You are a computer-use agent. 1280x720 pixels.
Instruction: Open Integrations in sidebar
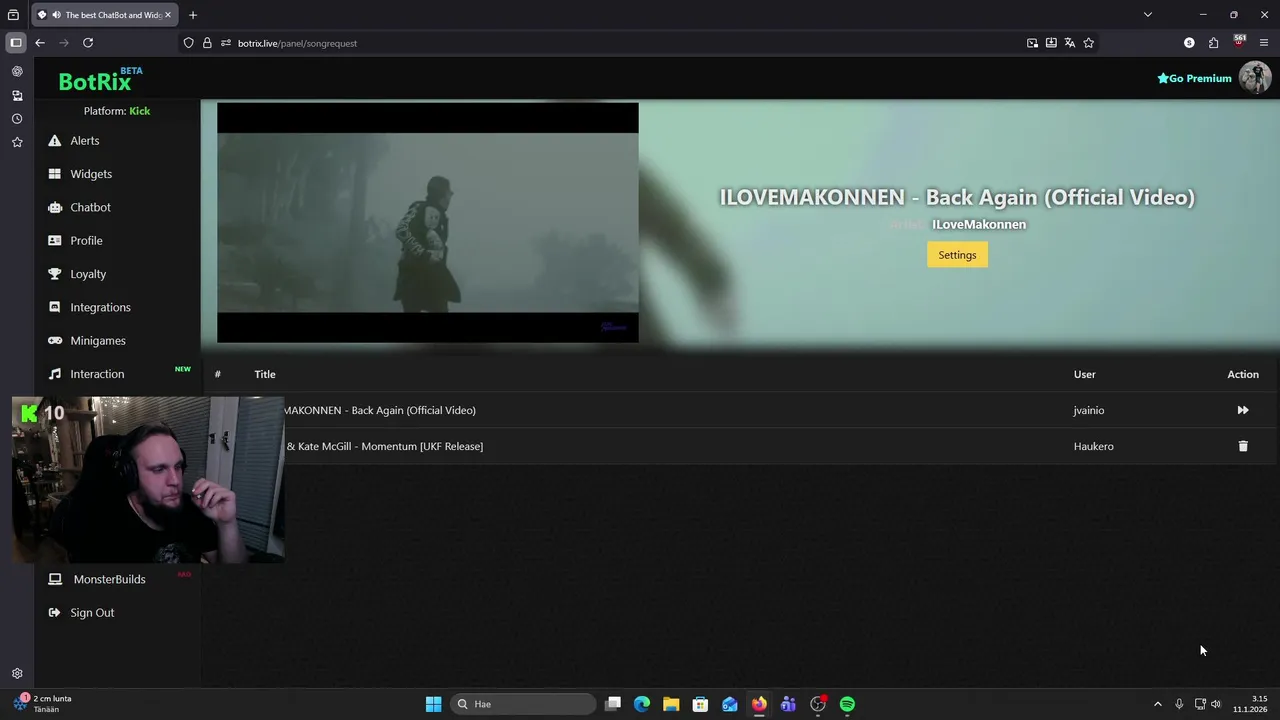pos(100,307)
